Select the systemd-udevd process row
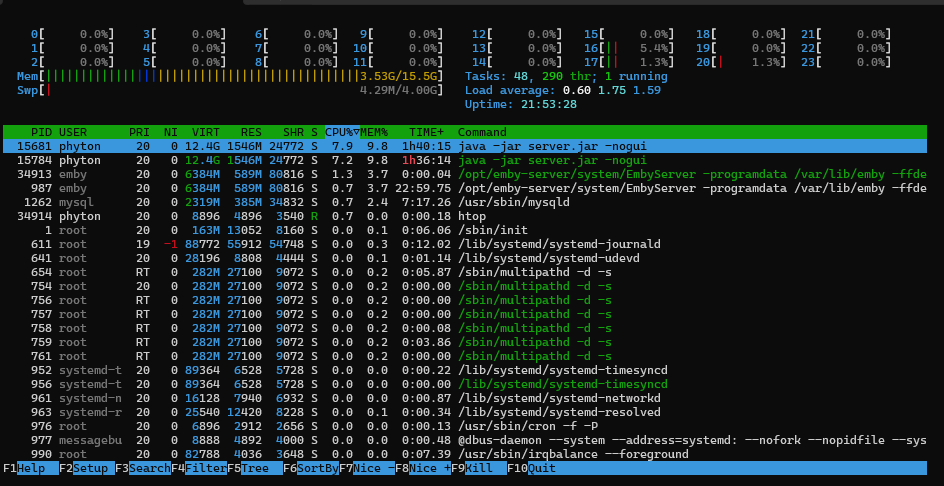This screenshot has width=944, height=486. point(465,258)
